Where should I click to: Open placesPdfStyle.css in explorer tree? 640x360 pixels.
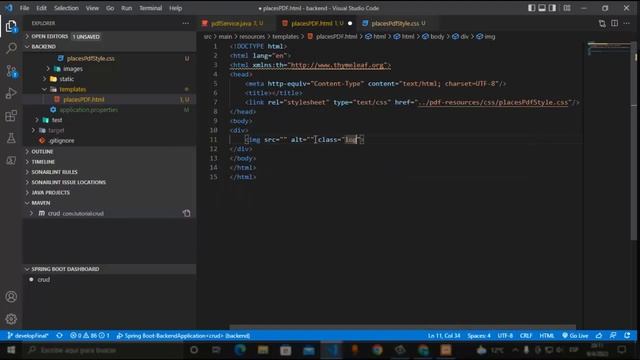[109, 58]
